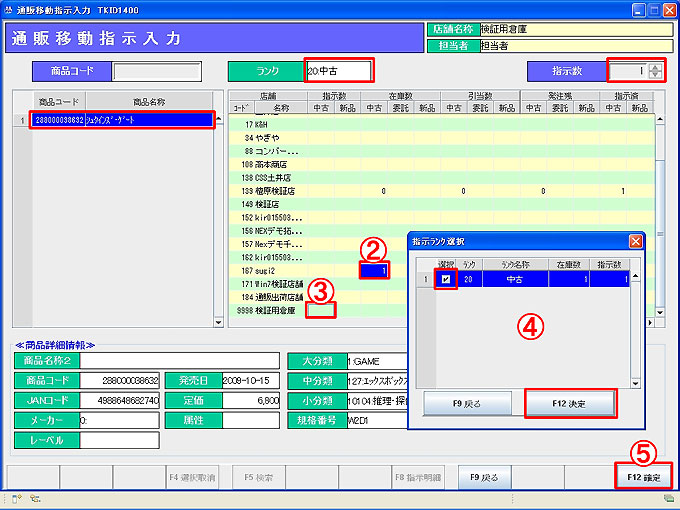The height and width of the screenshot is (510, 680).
Task: Minimize the 通販移動指示入力 window
Action: (x=638, y=10)
